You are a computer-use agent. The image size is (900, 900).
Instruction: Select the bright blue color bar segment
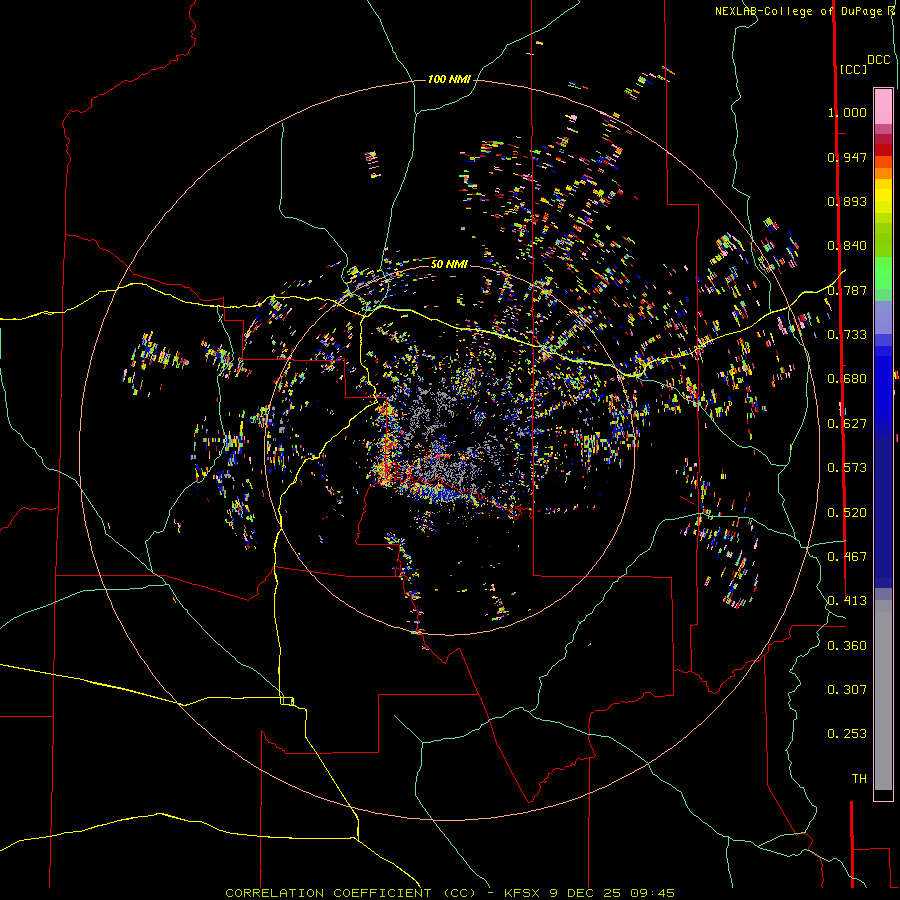pos(883,390)
